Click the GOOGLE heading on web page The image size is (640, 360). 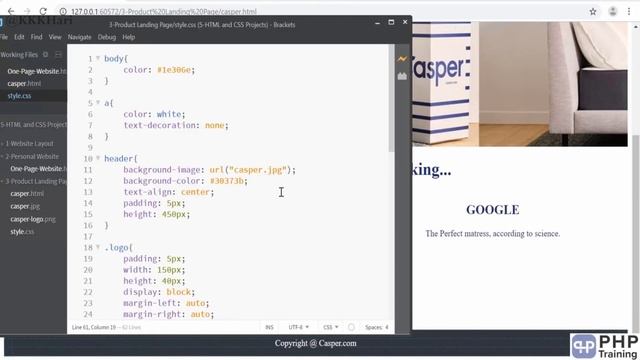click(x=493, y=210)
